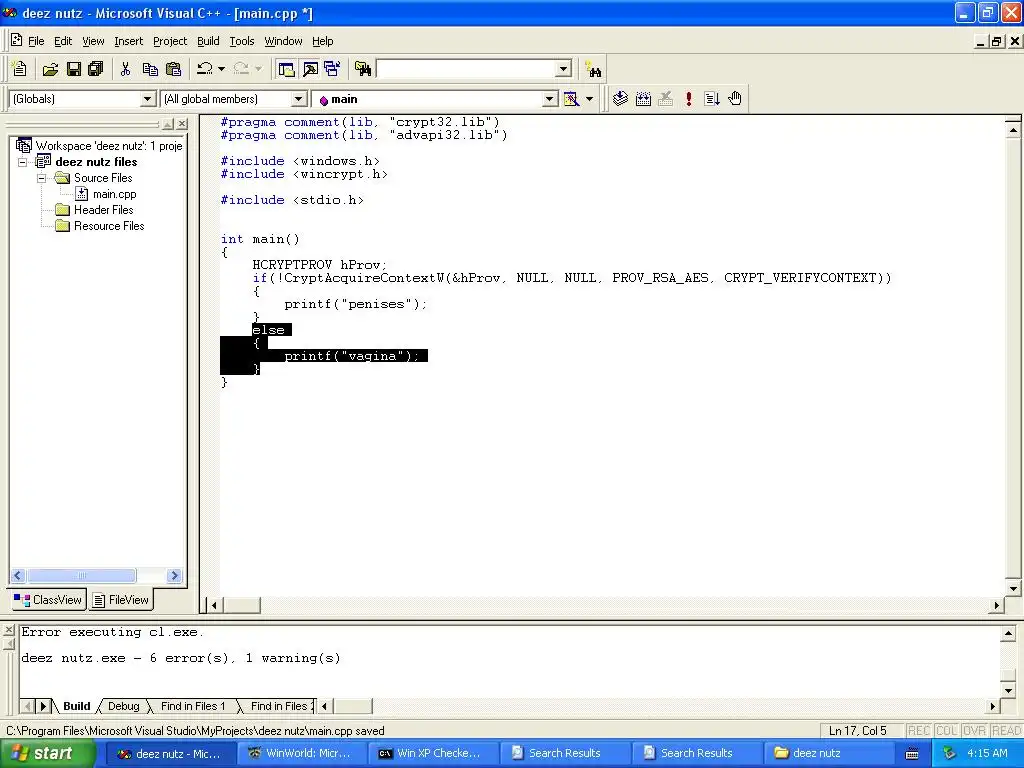The image size is (1024, 768).
Task: Toggle the Output window icon
Action: coord(310,69)
